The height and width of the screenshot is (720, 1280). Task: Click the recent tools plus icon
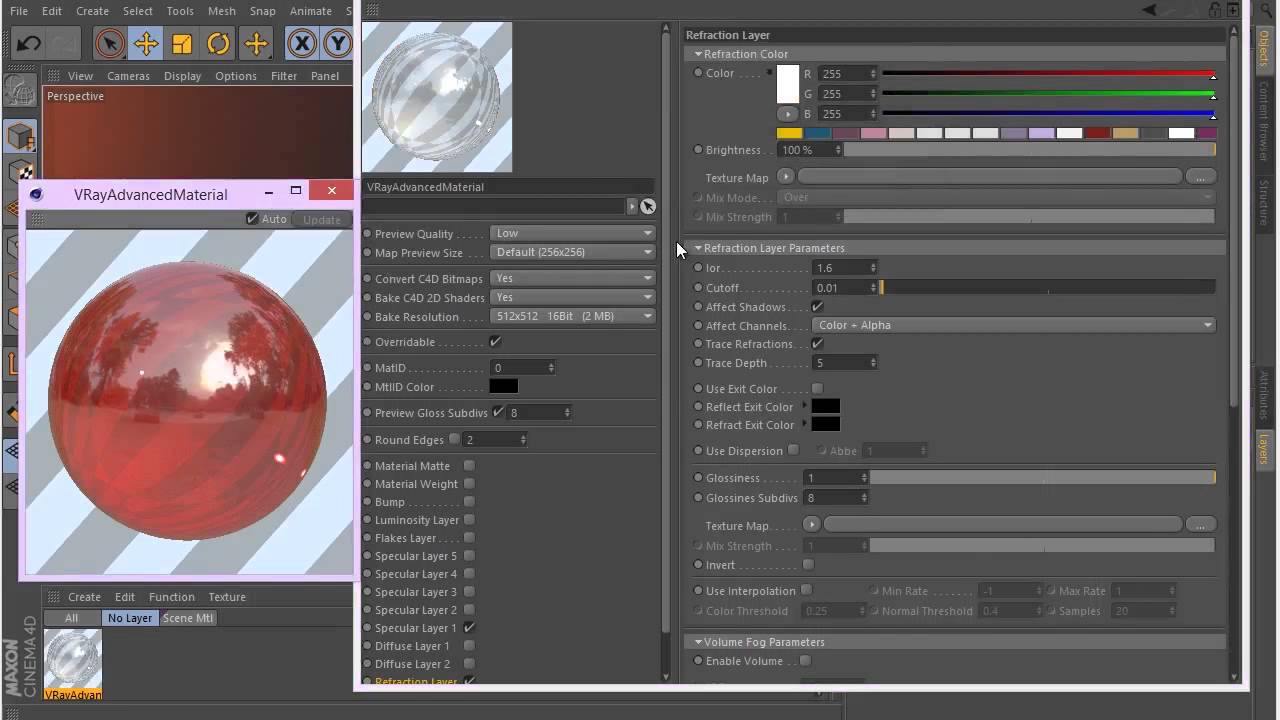pos(256,43)
